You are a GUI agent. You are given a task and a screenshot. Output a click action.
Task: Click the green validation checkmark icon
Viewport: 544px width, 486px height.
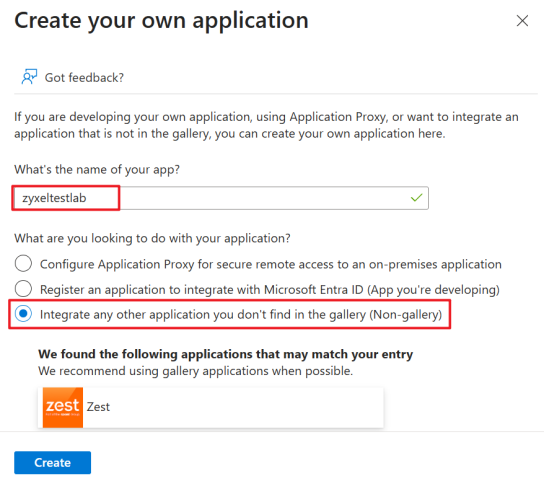(x=416, y=198)
